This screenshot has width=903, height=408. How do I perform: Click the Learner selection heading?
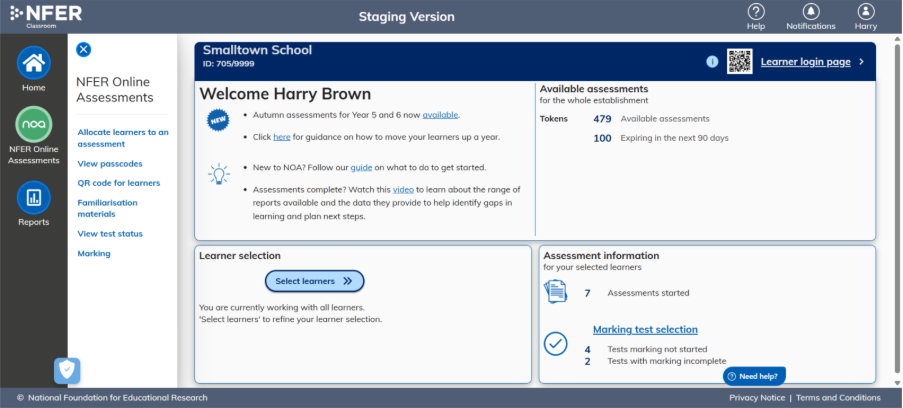tap(240, 255)
